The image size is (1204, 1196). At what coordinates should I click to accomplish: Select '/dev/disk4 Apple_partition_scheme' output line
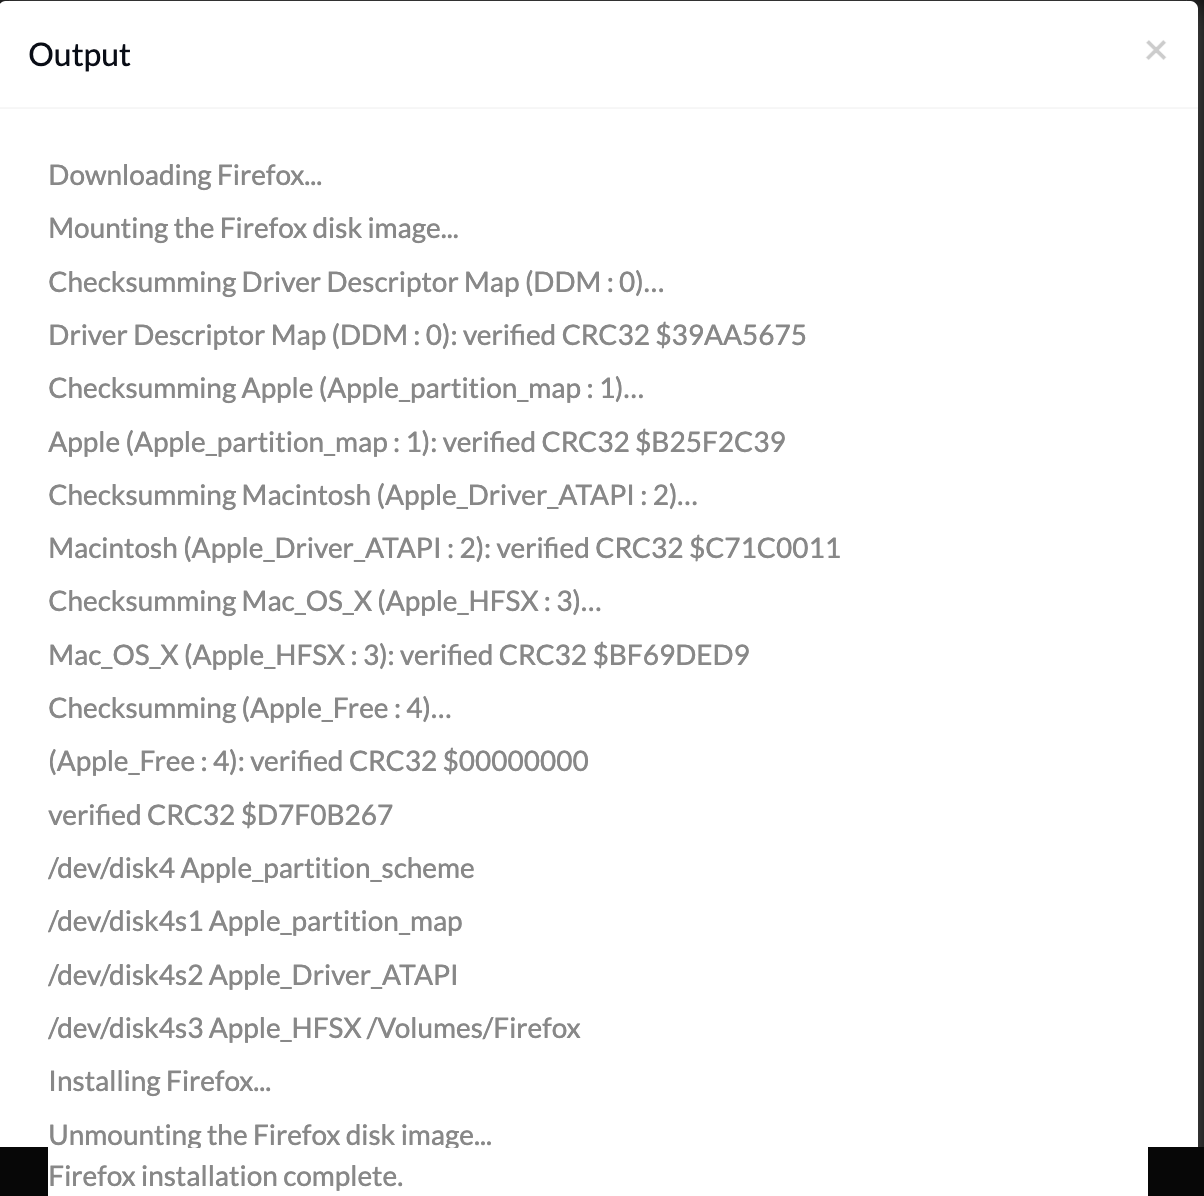point(261,868)
